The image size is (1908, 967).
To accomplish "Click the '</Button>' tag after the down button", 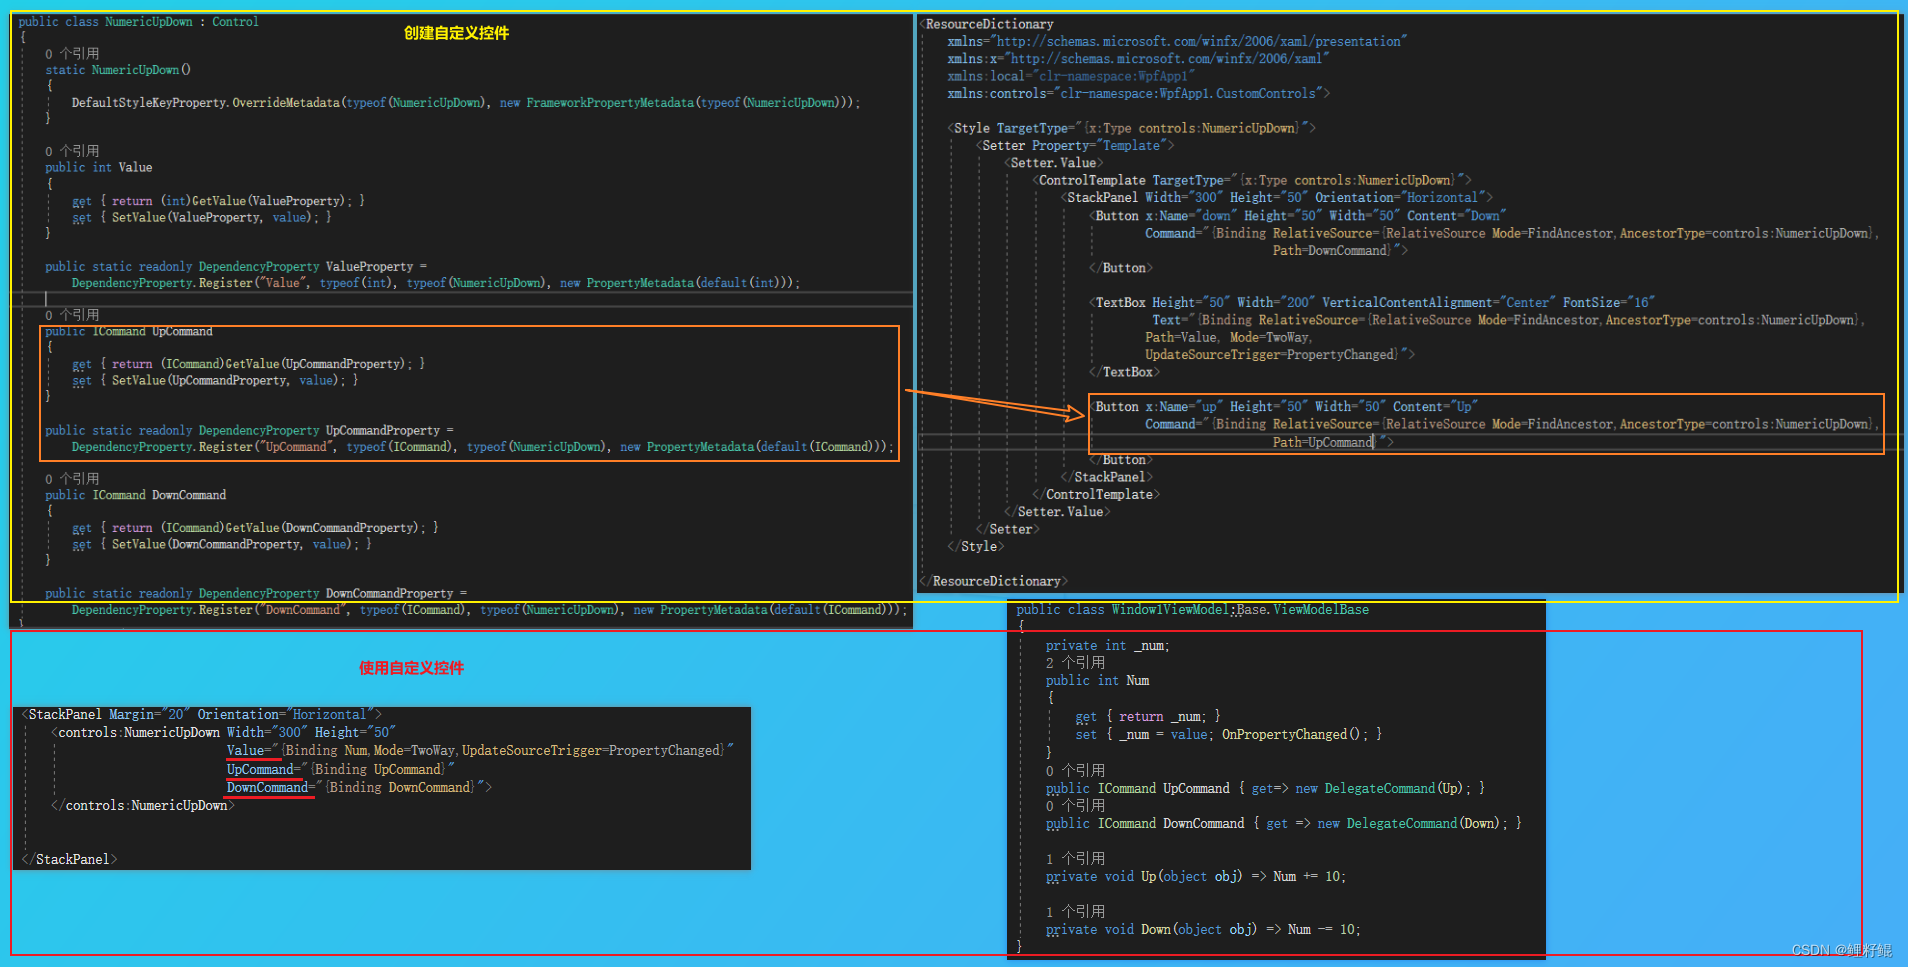I will (x=1121, y=268).
